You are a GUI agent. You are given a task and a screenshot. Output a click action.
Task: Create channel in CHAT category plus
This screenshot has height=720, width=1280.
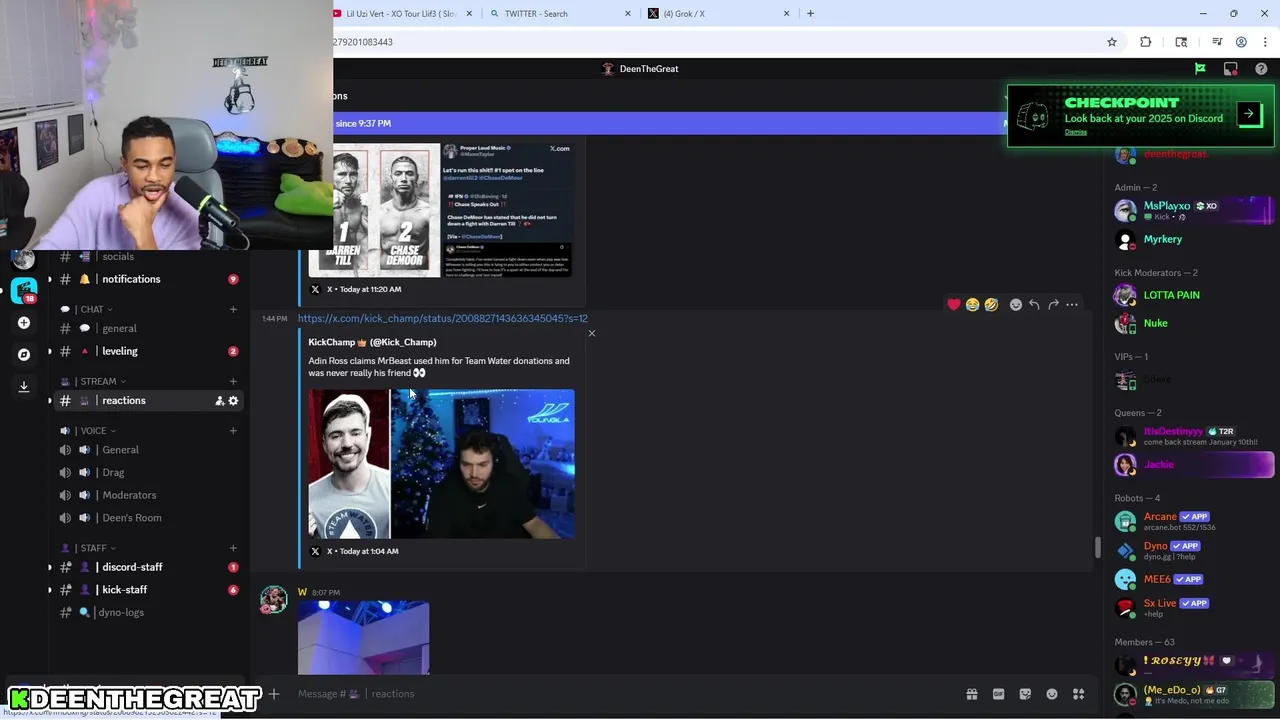(233, 310)
